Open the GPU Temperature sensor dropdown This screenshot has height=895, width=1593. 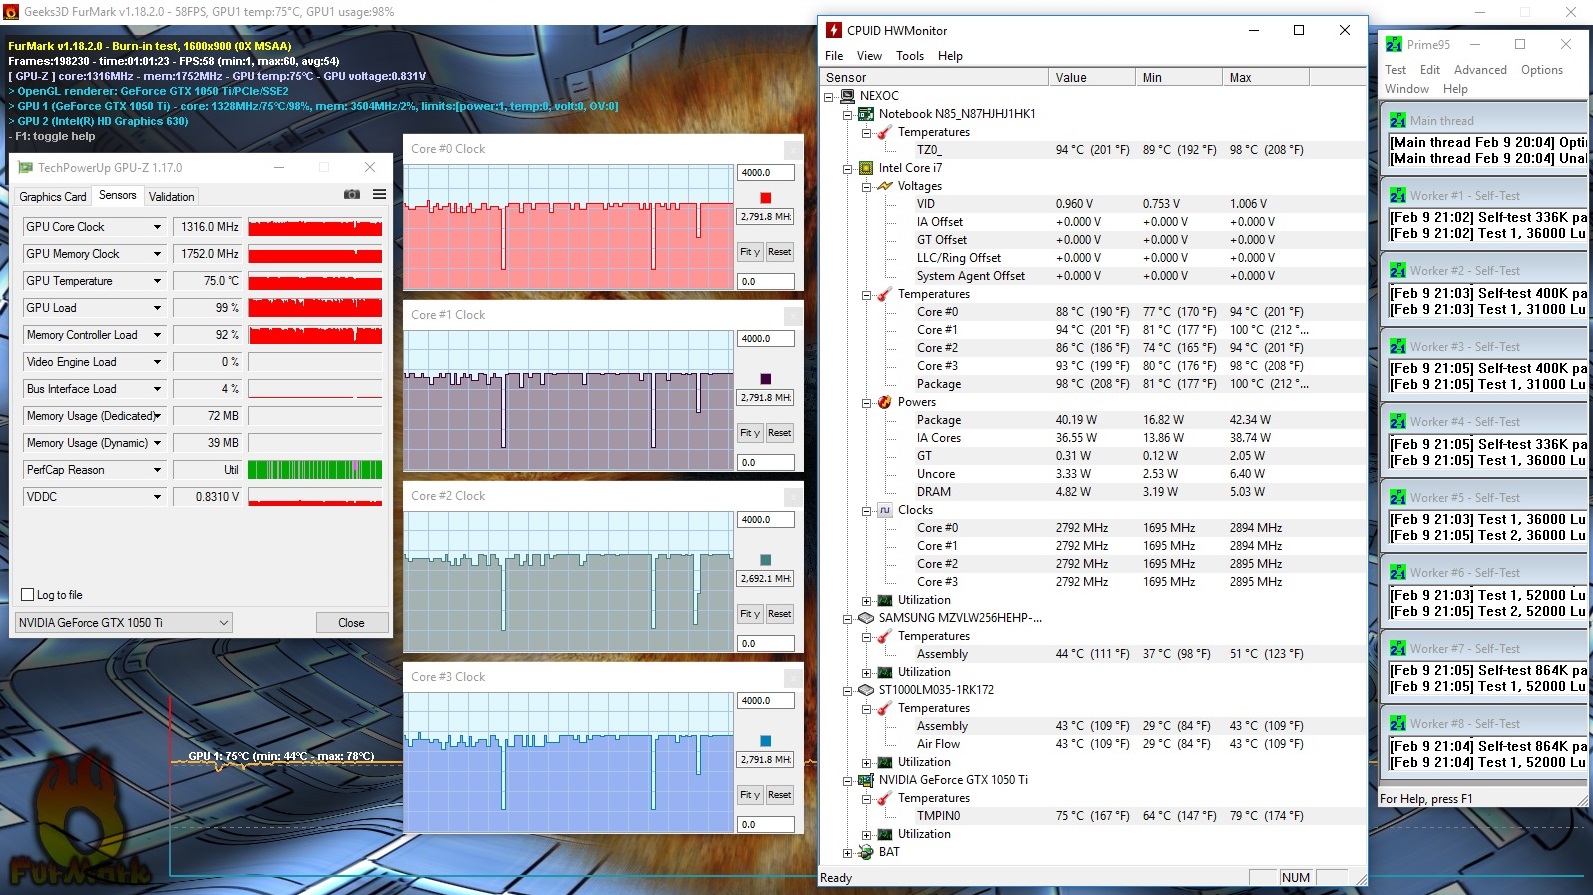coord(157,281)
